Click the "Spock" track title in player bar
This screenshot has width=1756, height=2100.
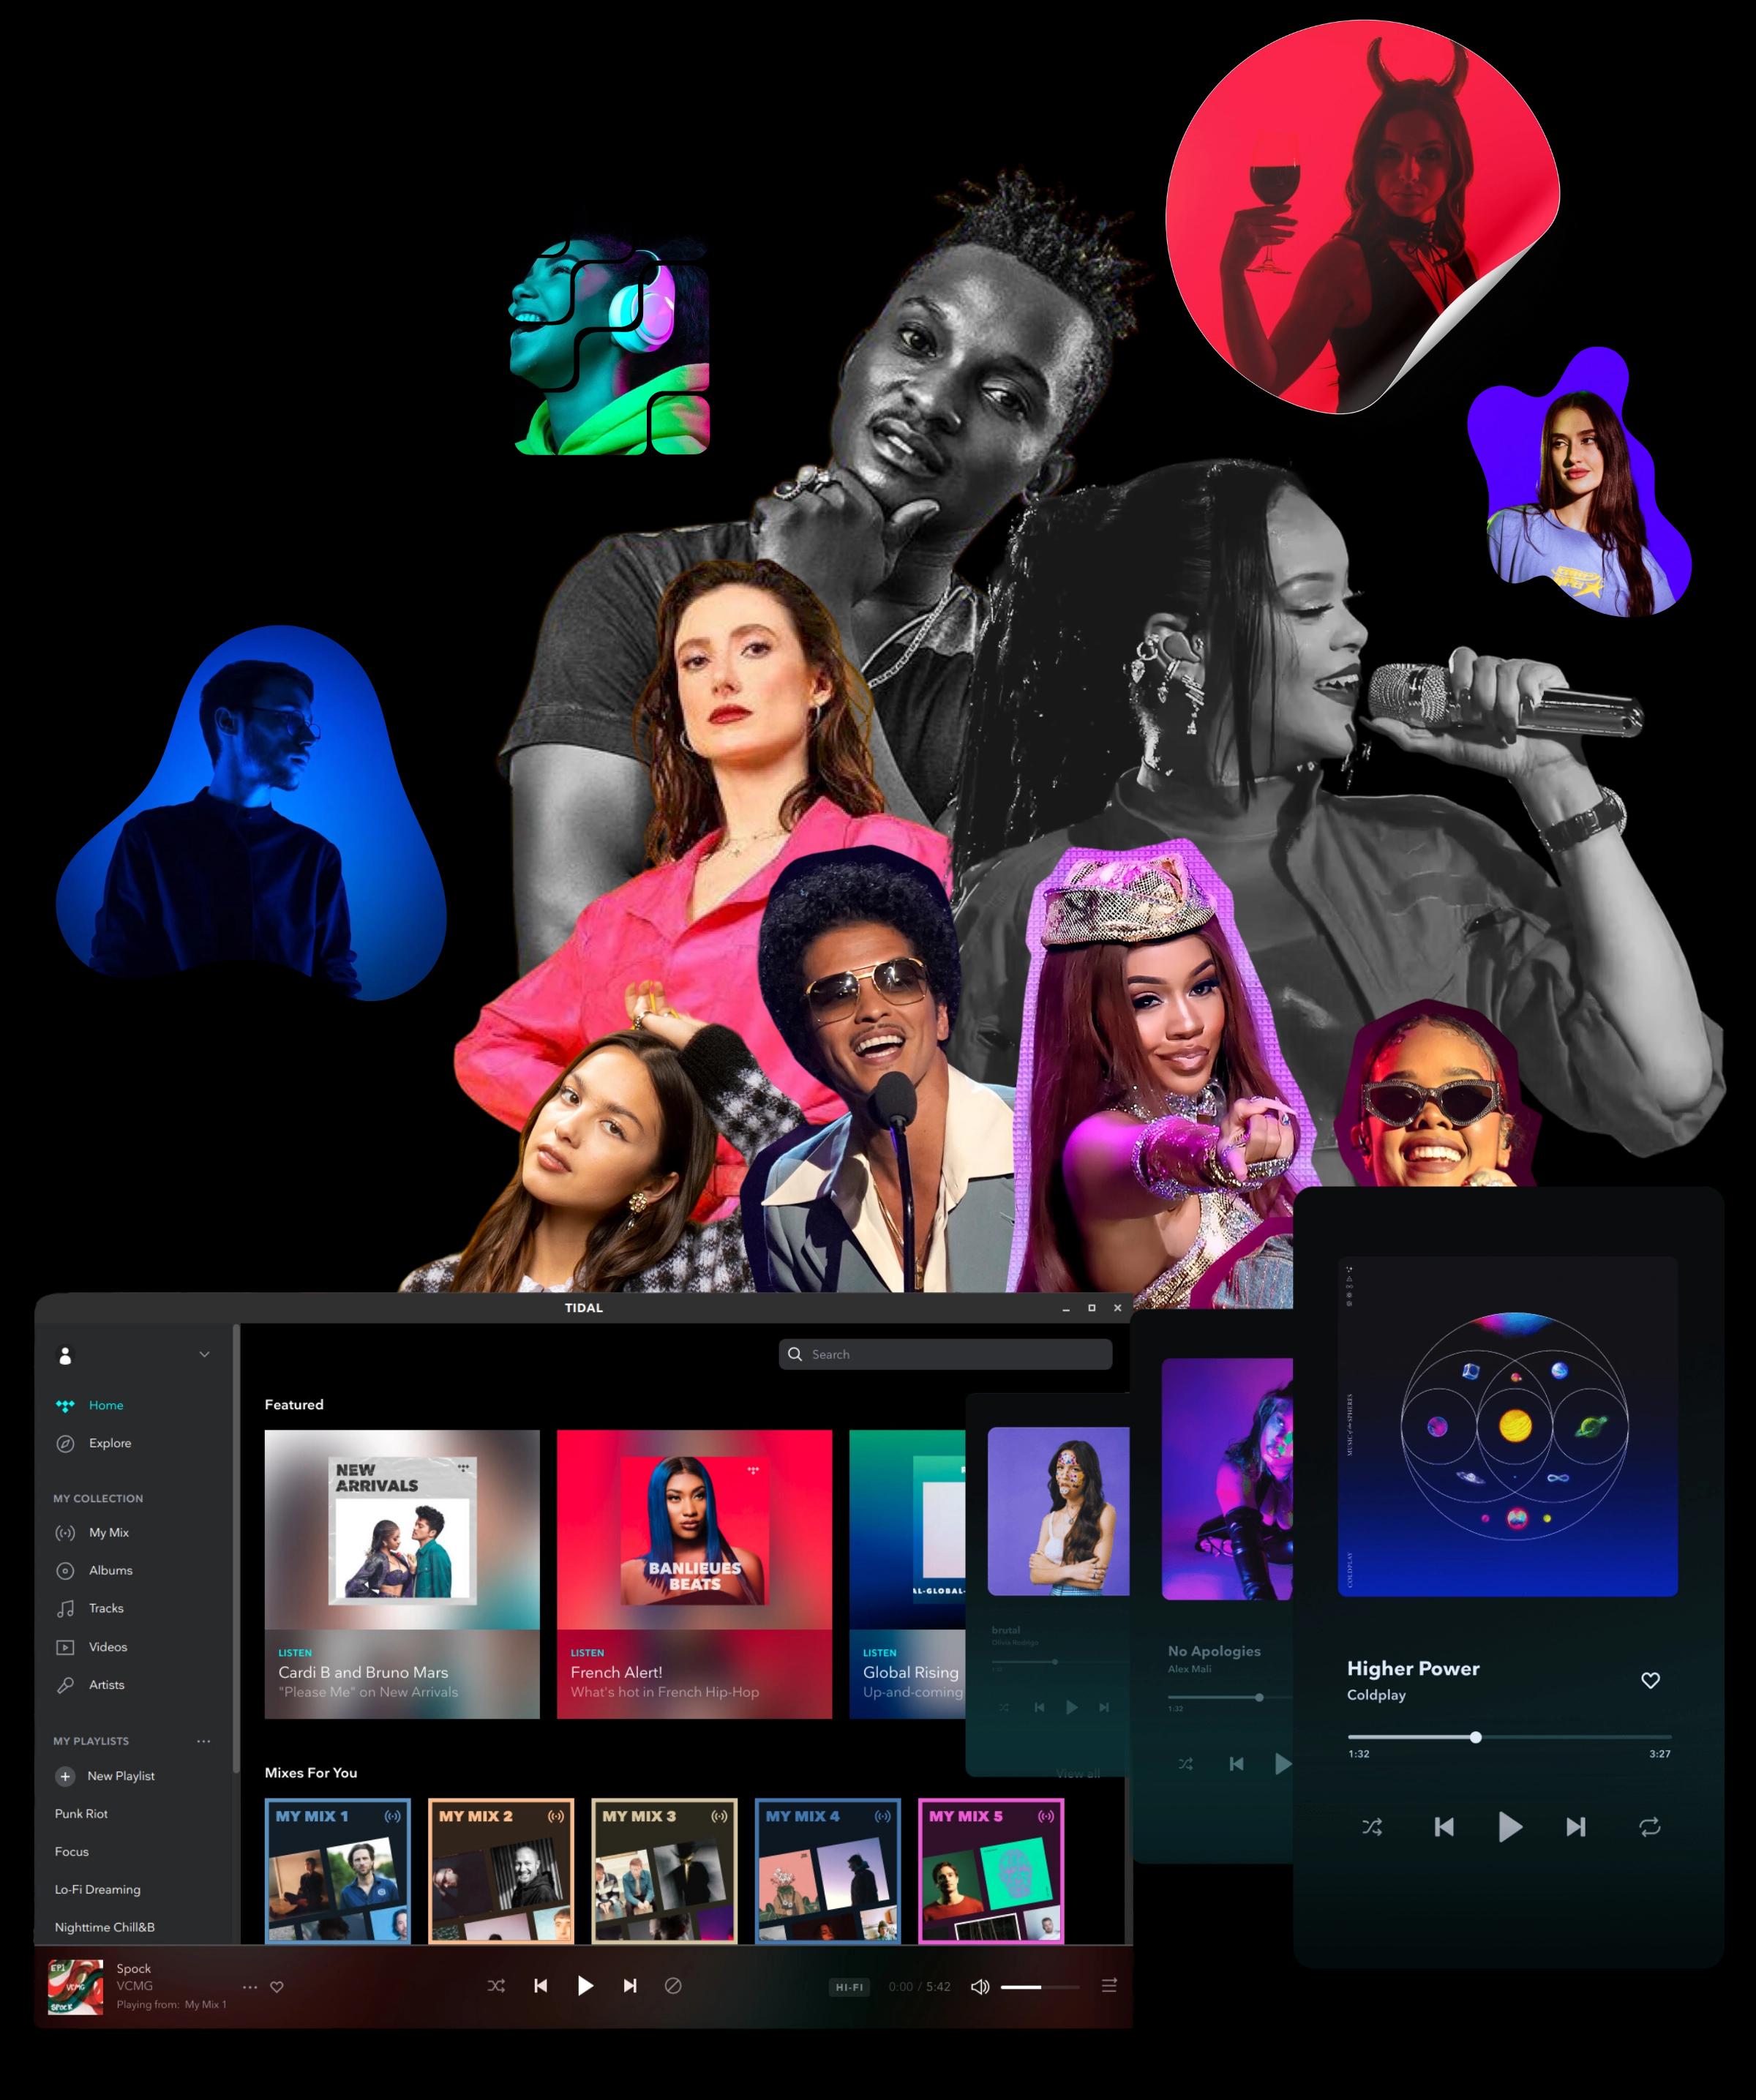133,1968
